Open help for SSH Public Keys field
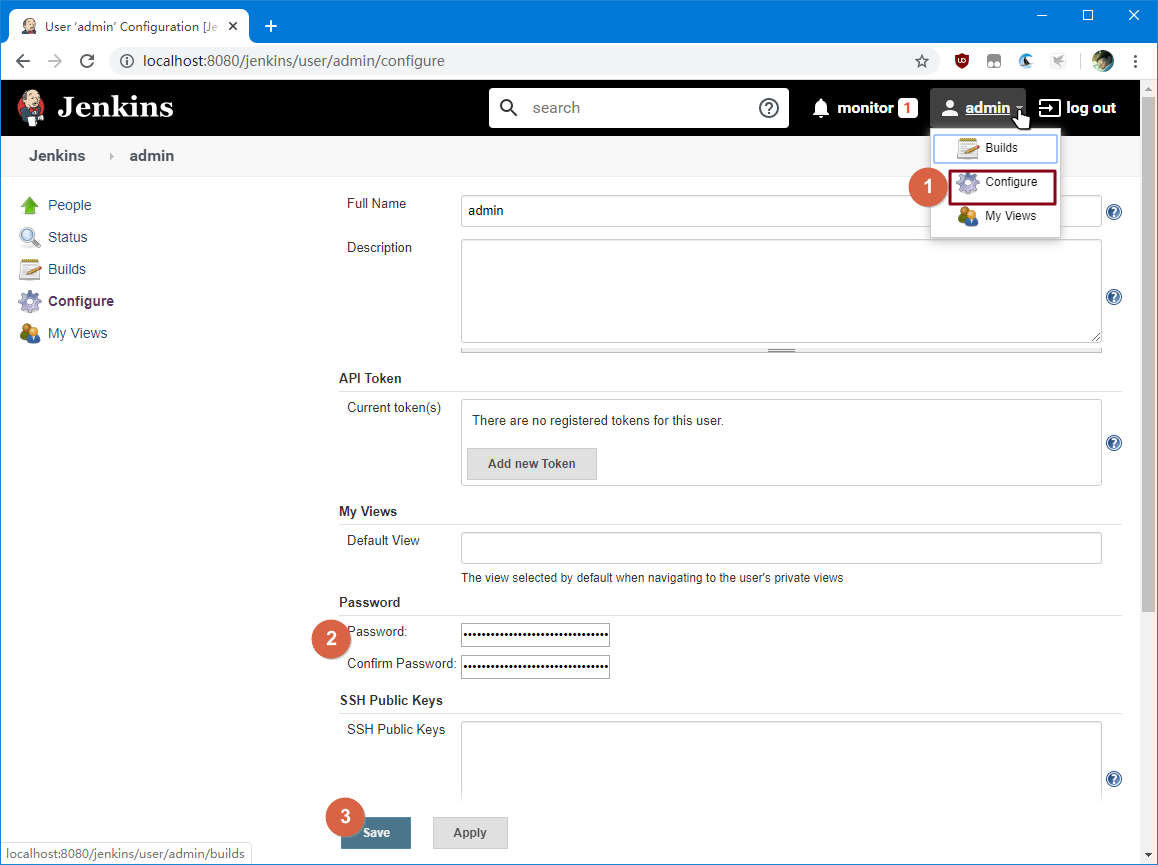Image resolution: width=1158 pixels, height=865 pixels. click(1114, 779)
